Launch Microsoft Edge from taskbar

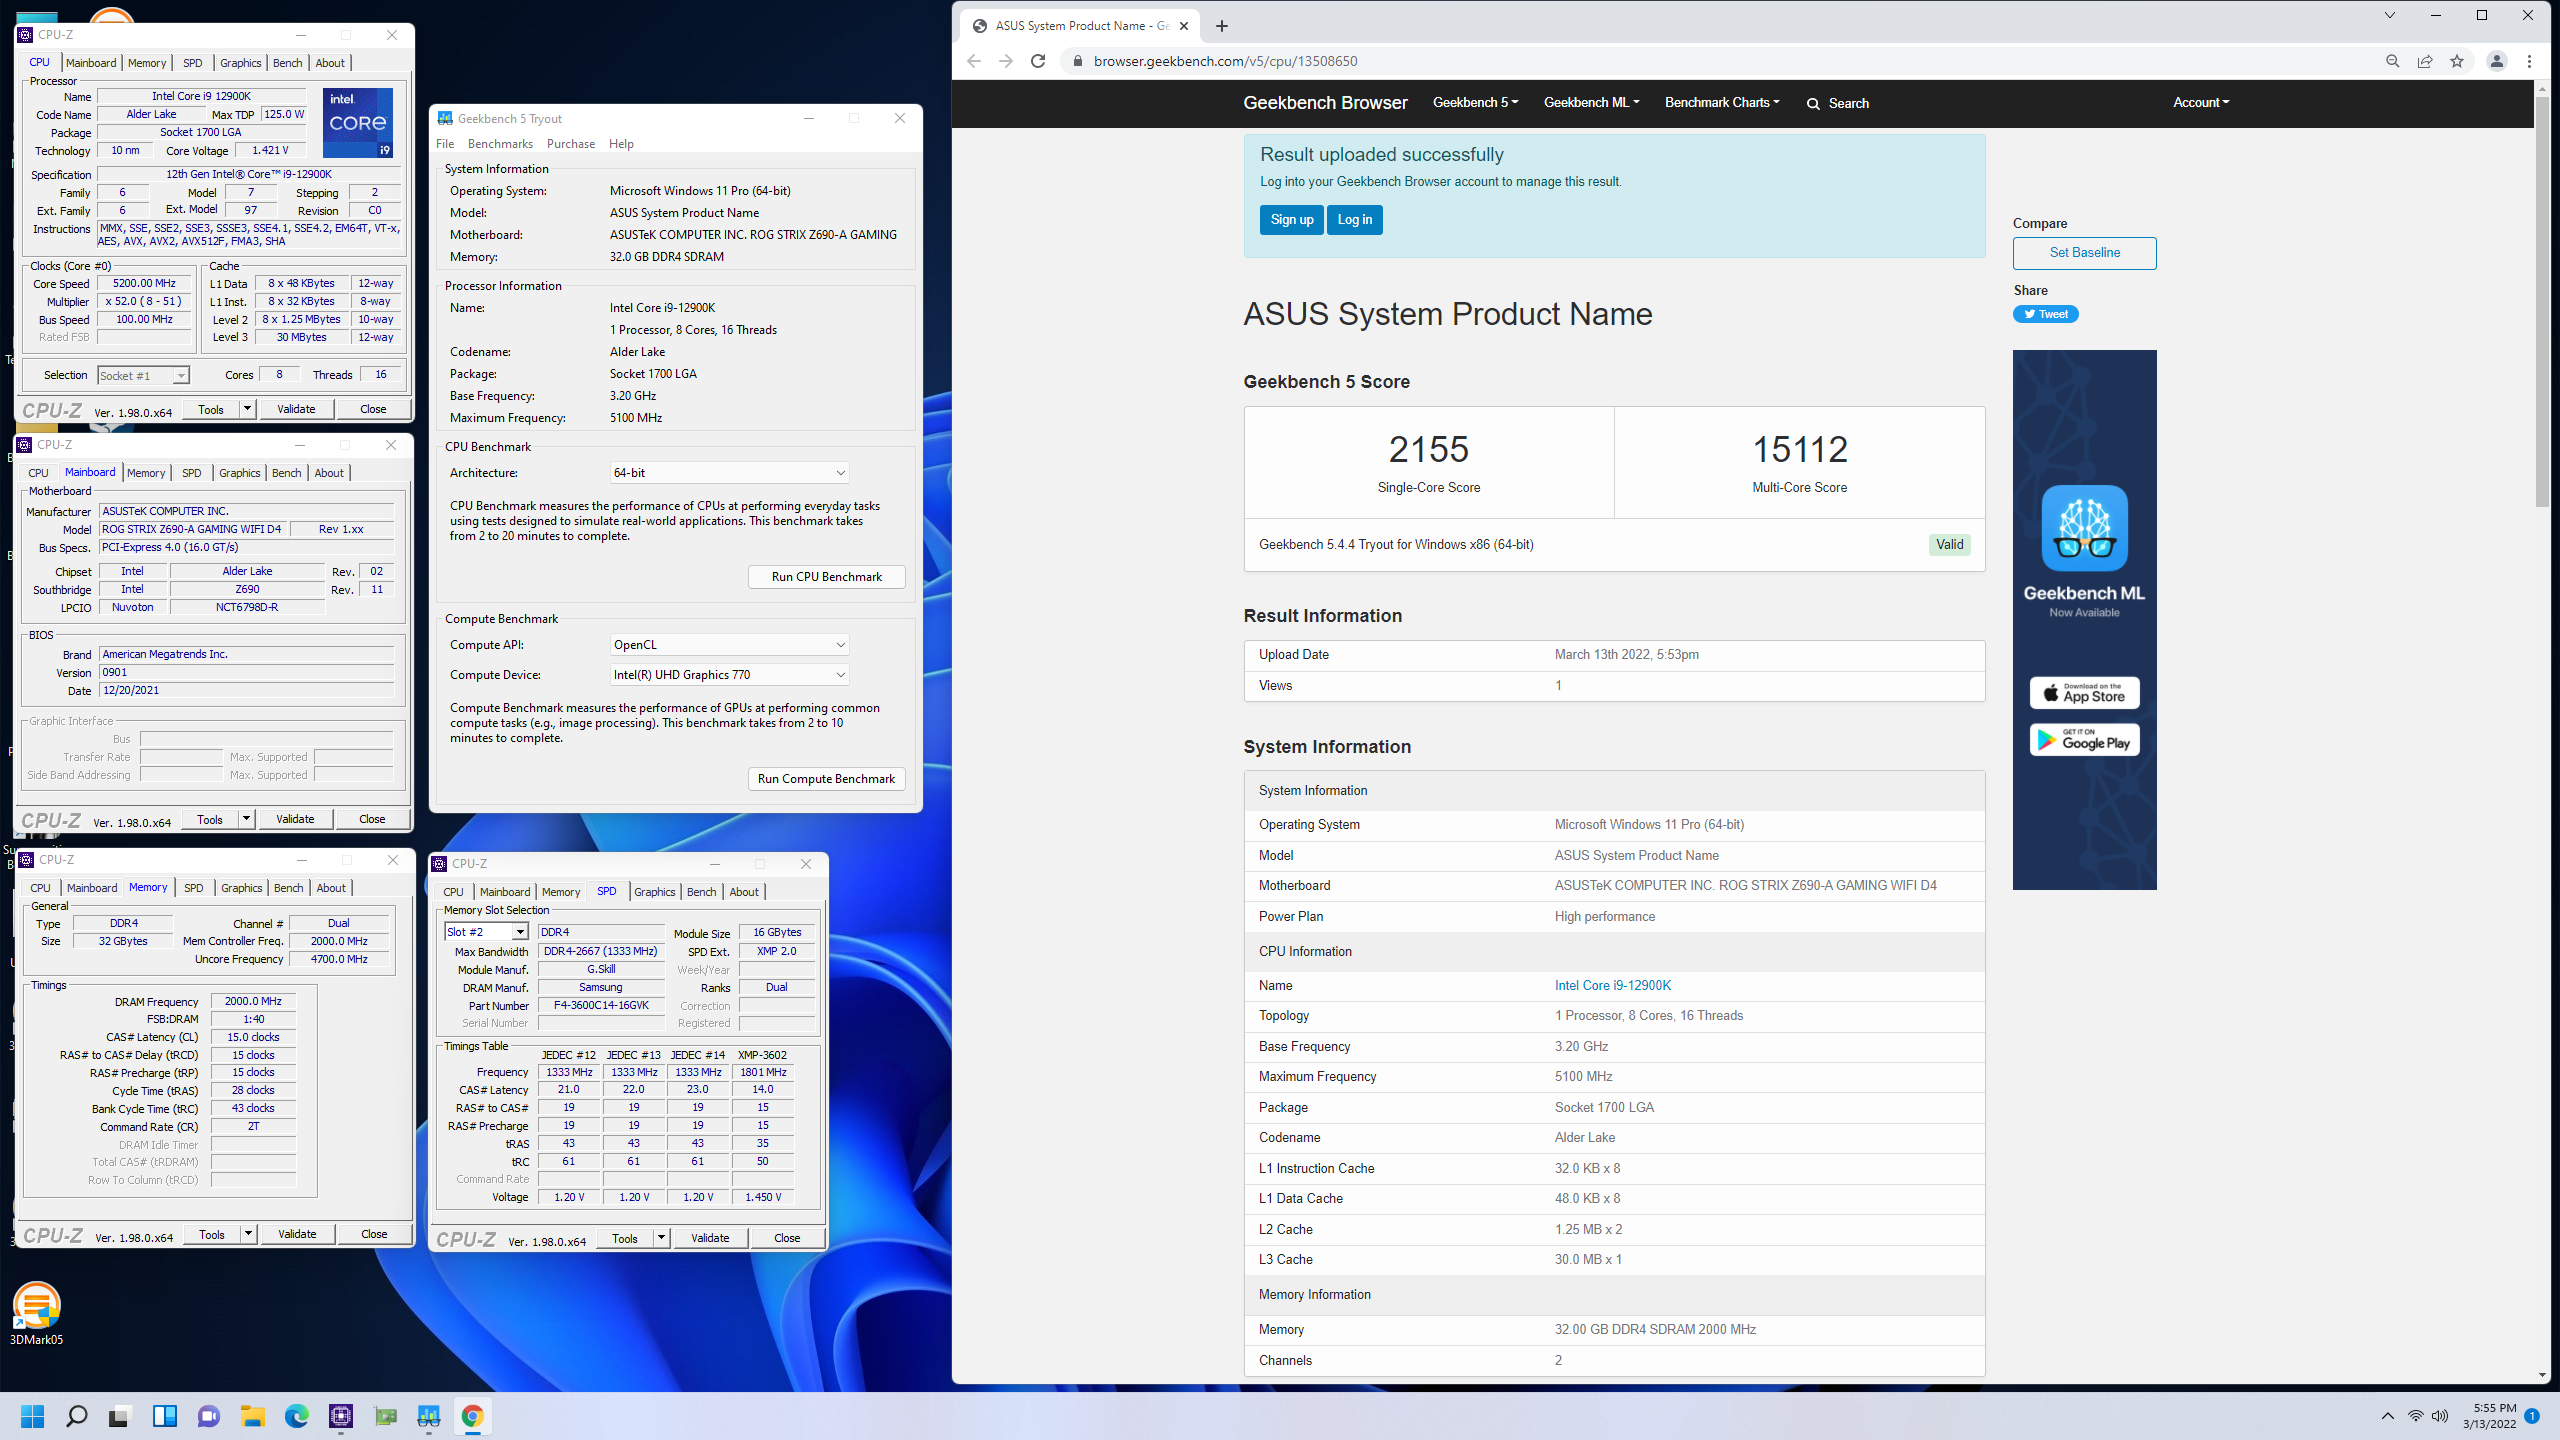pyautogui.click(x=296, y=1416)
